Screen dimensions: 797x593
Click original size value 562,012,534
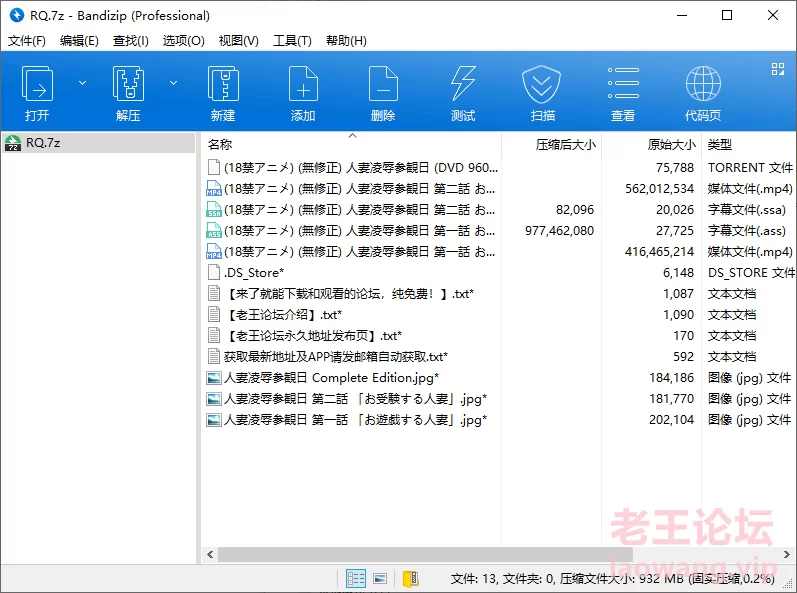coord(659,189)
